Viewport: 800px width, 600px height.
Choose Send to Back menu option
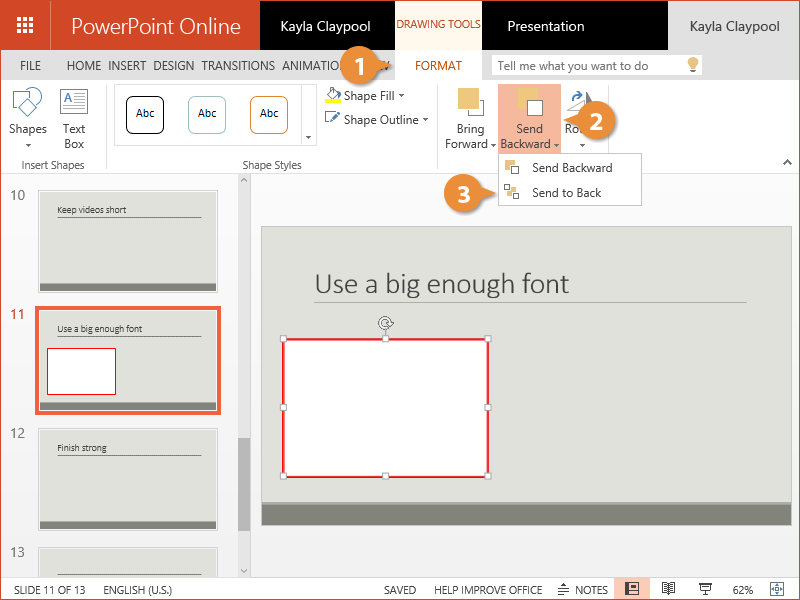tap(566, 193)
